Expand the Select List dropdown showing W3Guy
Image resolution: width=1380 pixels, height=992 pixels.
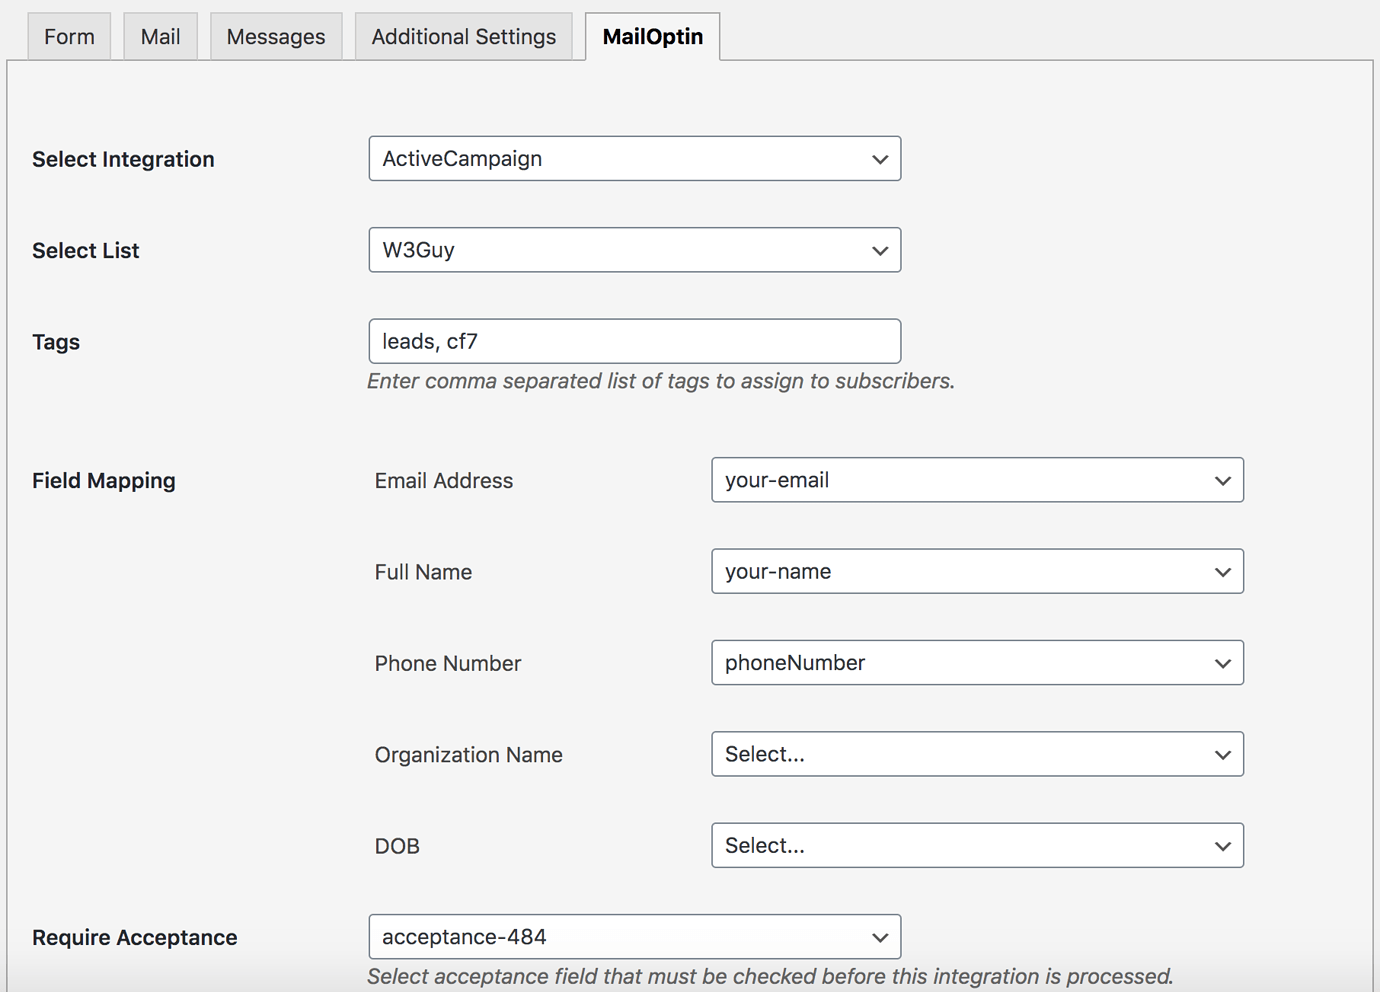(634, 250)
